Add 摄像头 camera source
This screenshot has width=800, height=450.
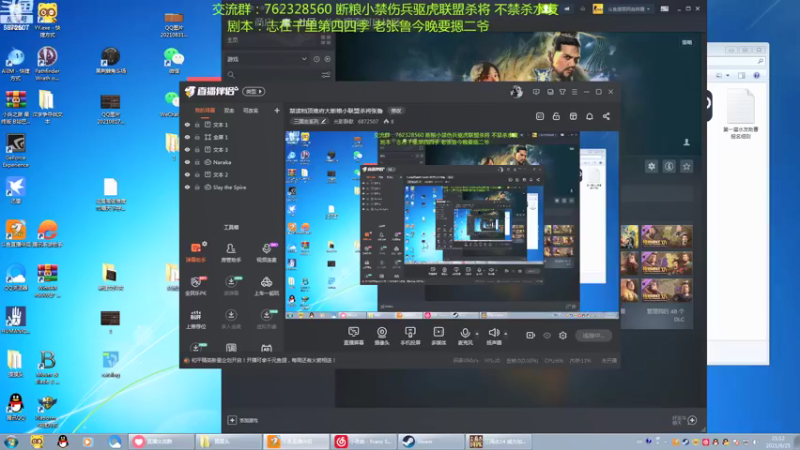[x=382, y=336]
